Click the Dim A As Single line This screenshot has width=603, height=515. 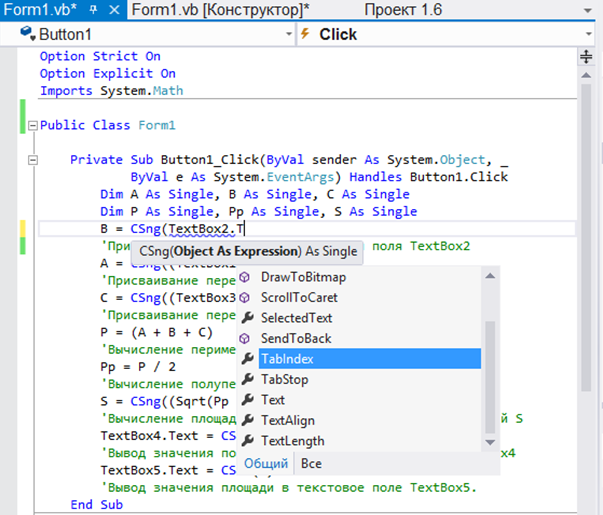(255, 194)
